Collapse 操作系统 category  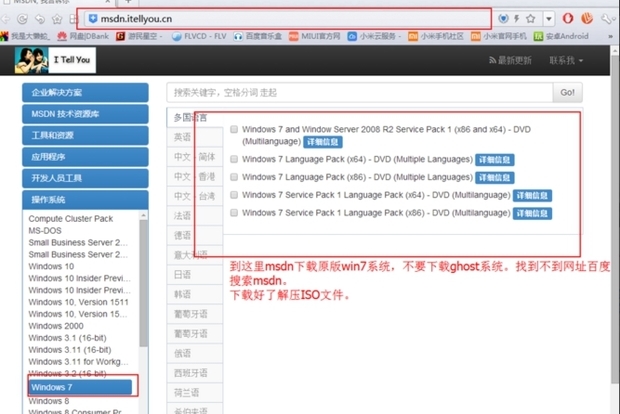(85, 200)
